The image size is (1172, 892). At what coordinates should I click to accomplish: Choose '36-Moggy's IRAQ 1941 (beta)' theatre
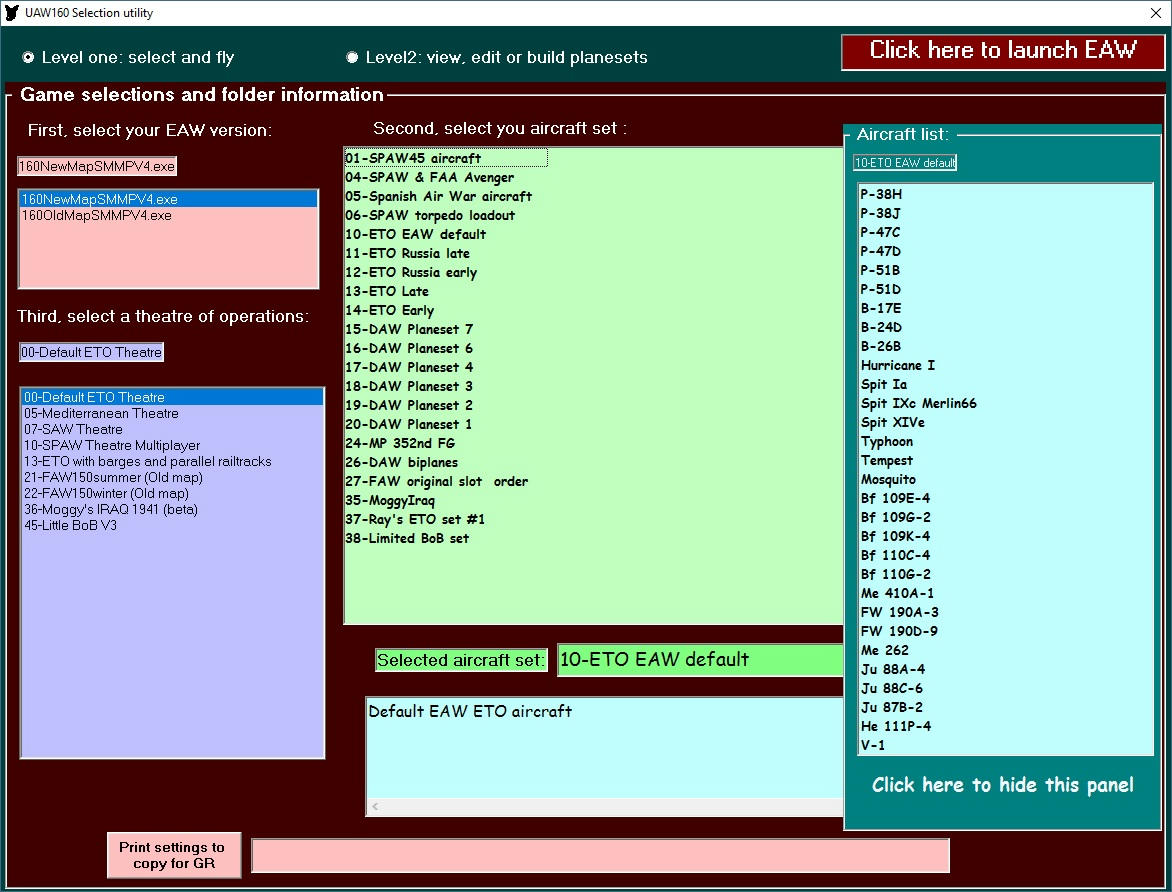point(111,509)
